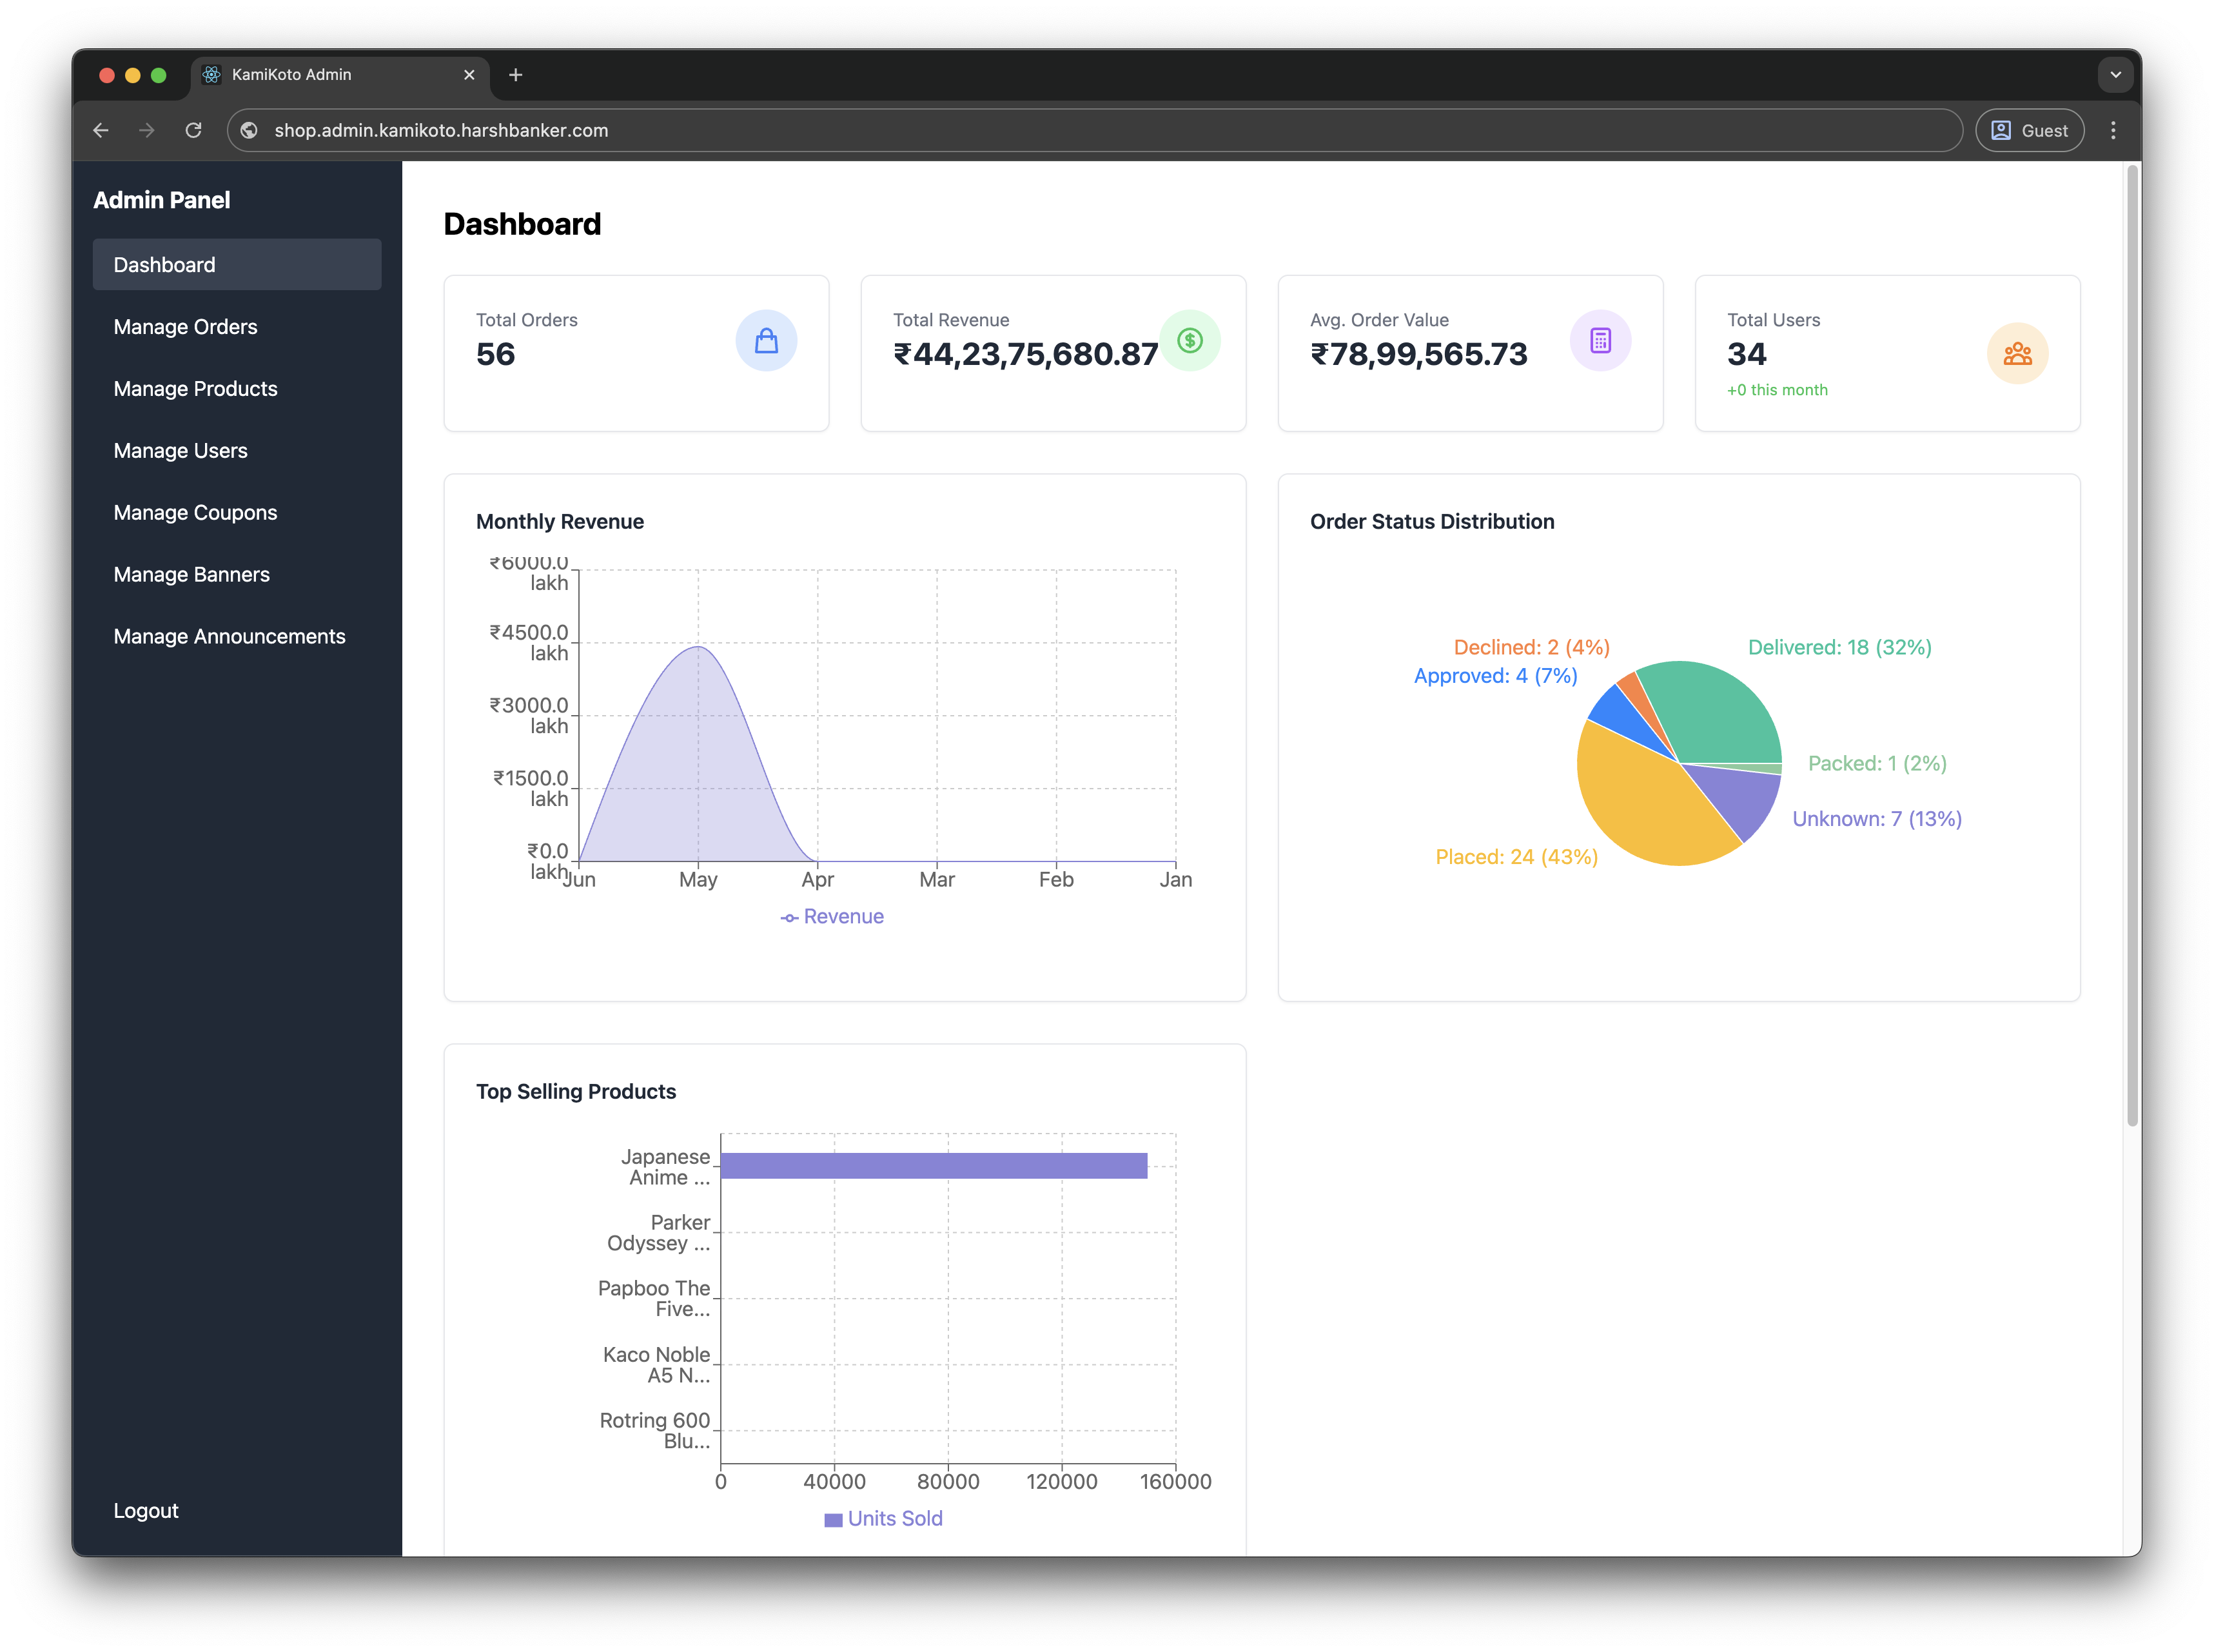The height and width of the screenshot is (1652, 2214).
Task: Go back using the browser back arrow
Action: pyautogui.click(x=101, y=130)
